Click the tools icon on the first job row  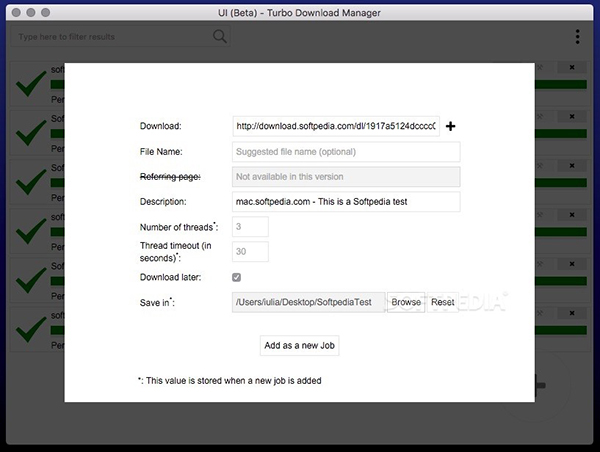(540, 67)
